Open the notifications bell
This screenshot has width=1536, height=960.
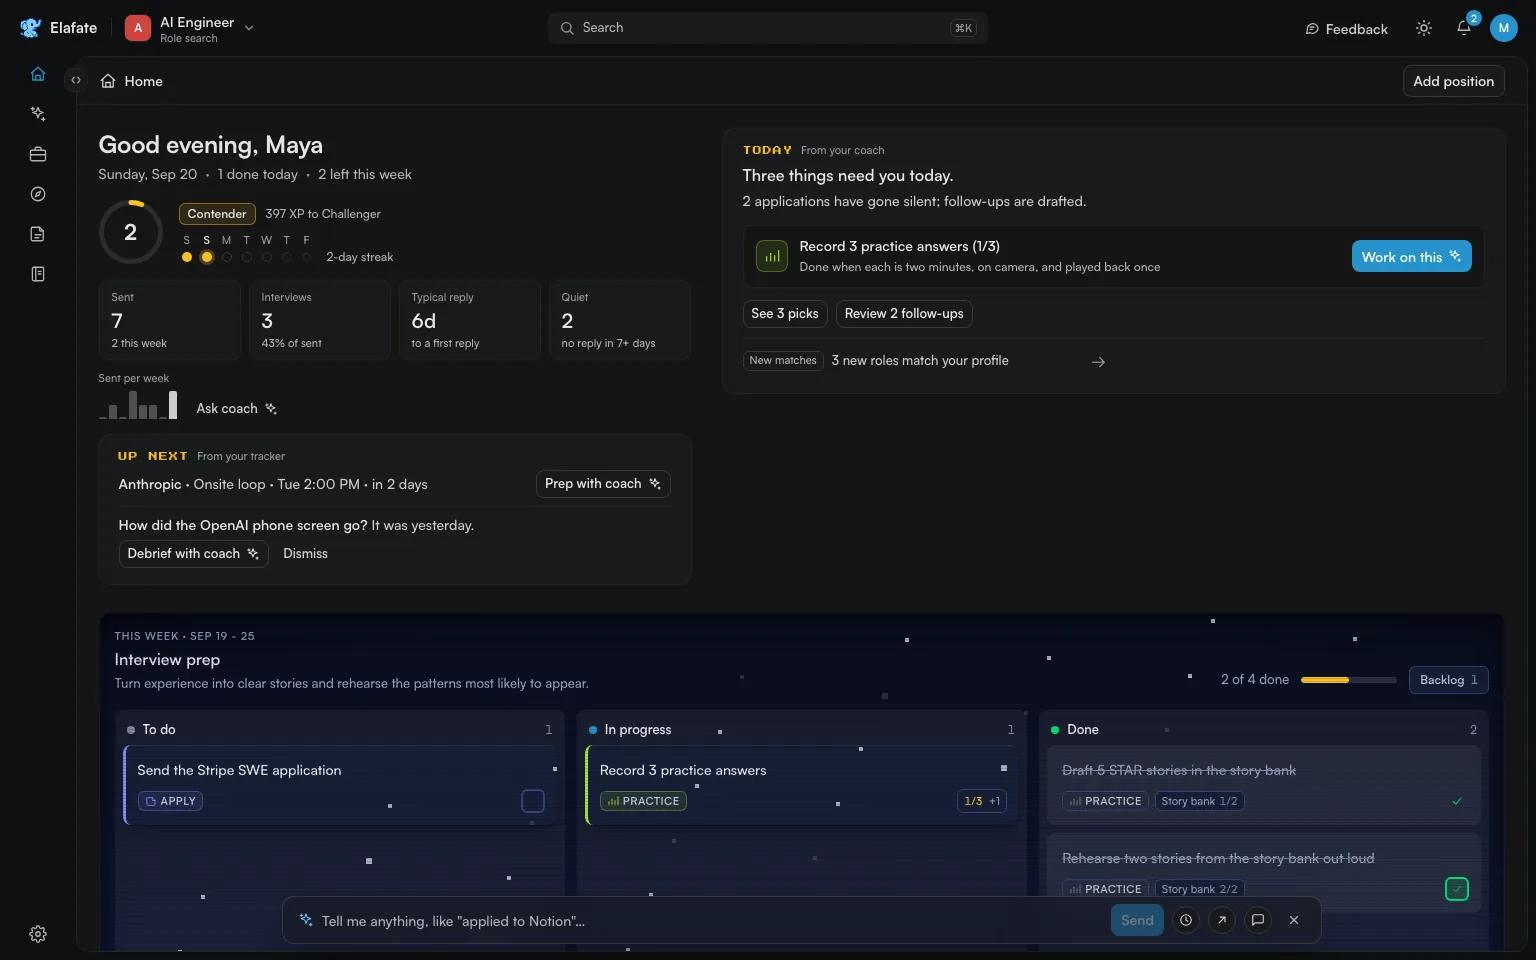point(1464,28)
